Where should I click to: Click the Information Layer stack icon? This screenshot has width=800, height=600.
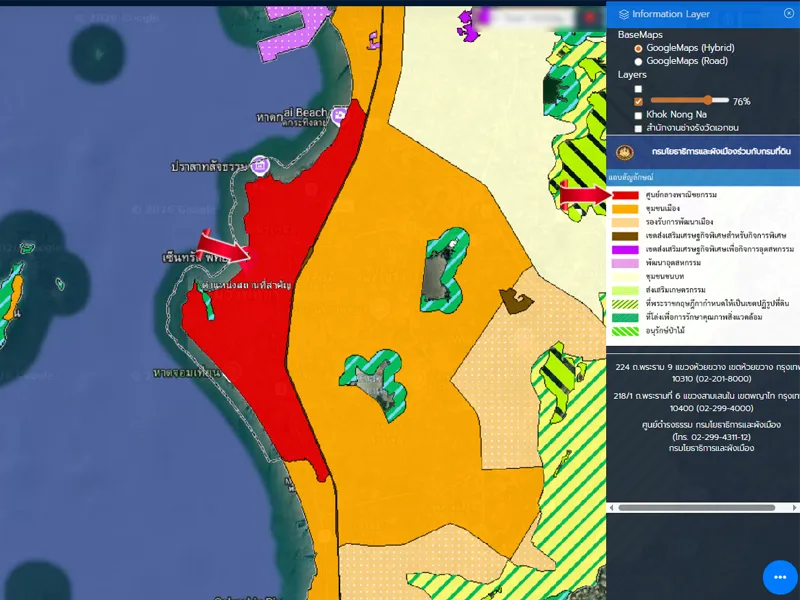tap(624, 14)
